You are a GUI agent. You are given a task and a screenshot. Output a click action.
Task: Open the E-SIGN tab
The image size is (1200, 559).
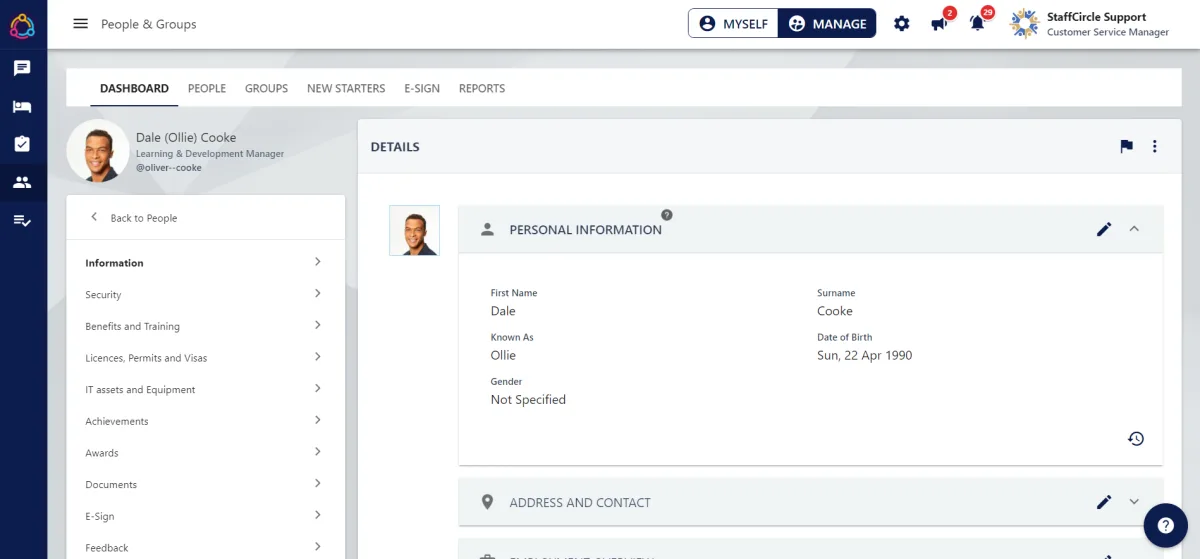point(422,88)
